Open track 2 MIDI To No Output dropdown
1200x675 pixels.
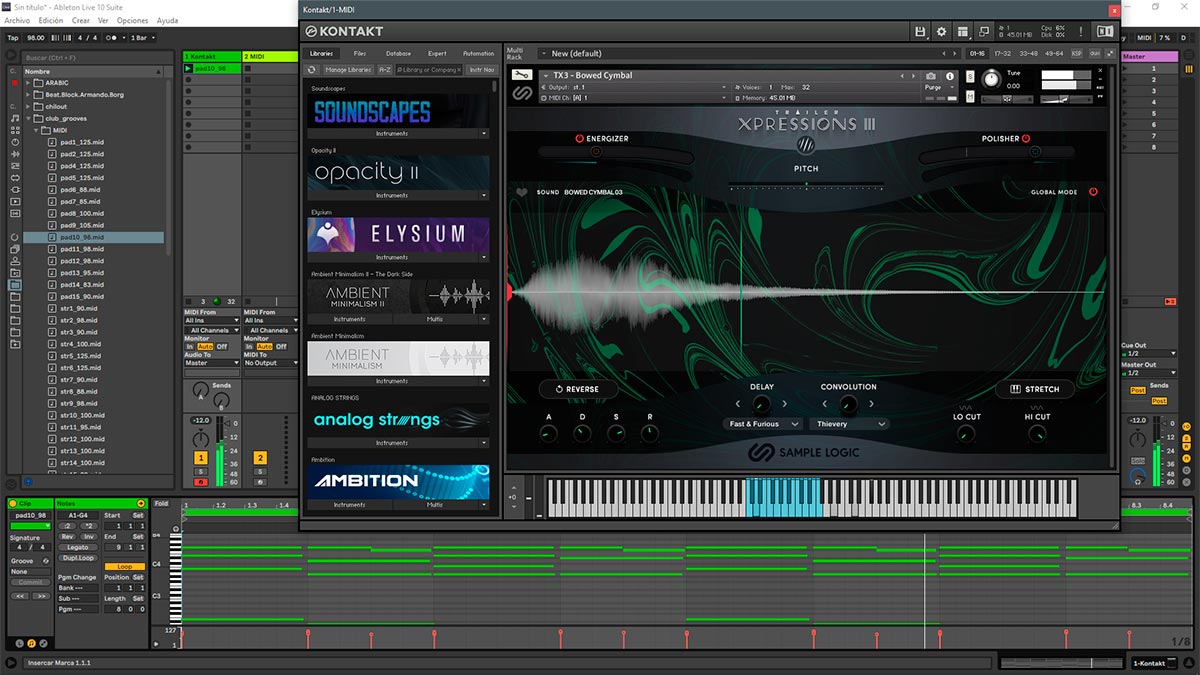pyautogui.click(x=271, y=363)
